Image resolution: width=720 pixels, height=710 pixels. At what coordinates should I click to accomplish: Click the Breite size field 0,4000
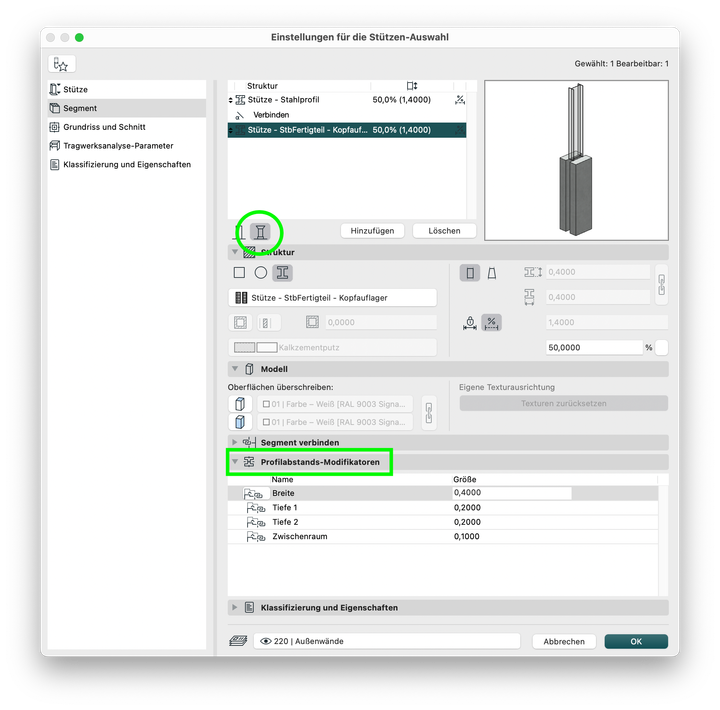(512, 493)
